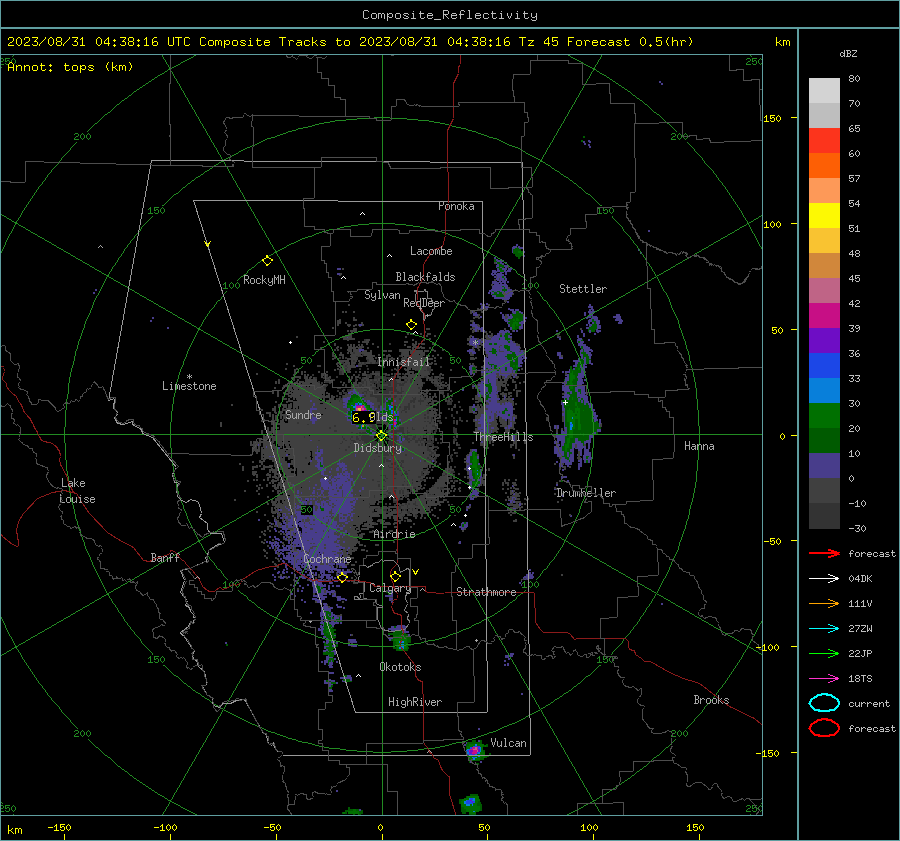This screenshot has width=900, height=841.
Task: Click the 'Innisfail' city label
Action: click(404, 362)
